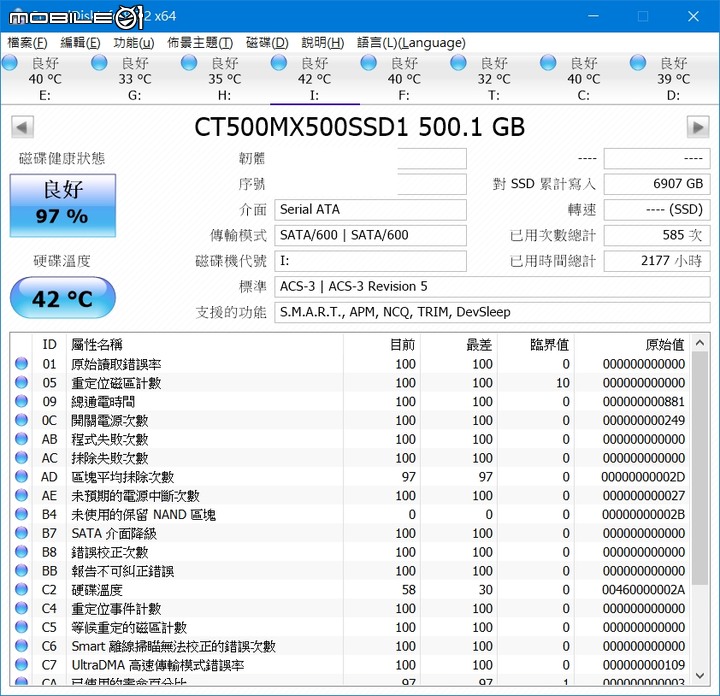
Task: Select drive H: tab at 35 °C
Action: 225,79
